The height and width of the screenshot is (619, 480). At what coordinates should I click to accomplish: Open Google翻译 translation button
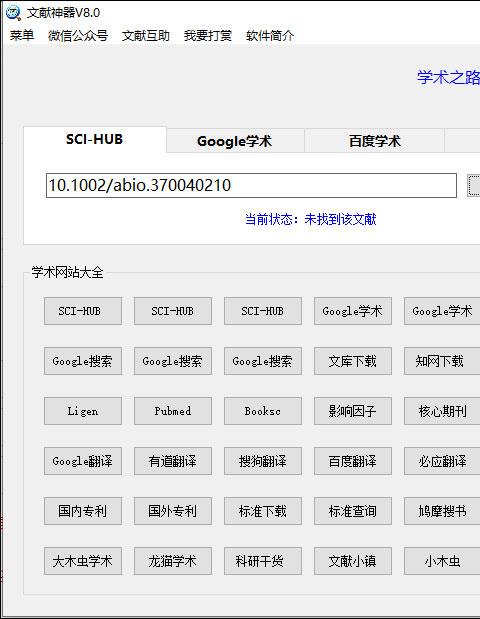coord(83,461)
